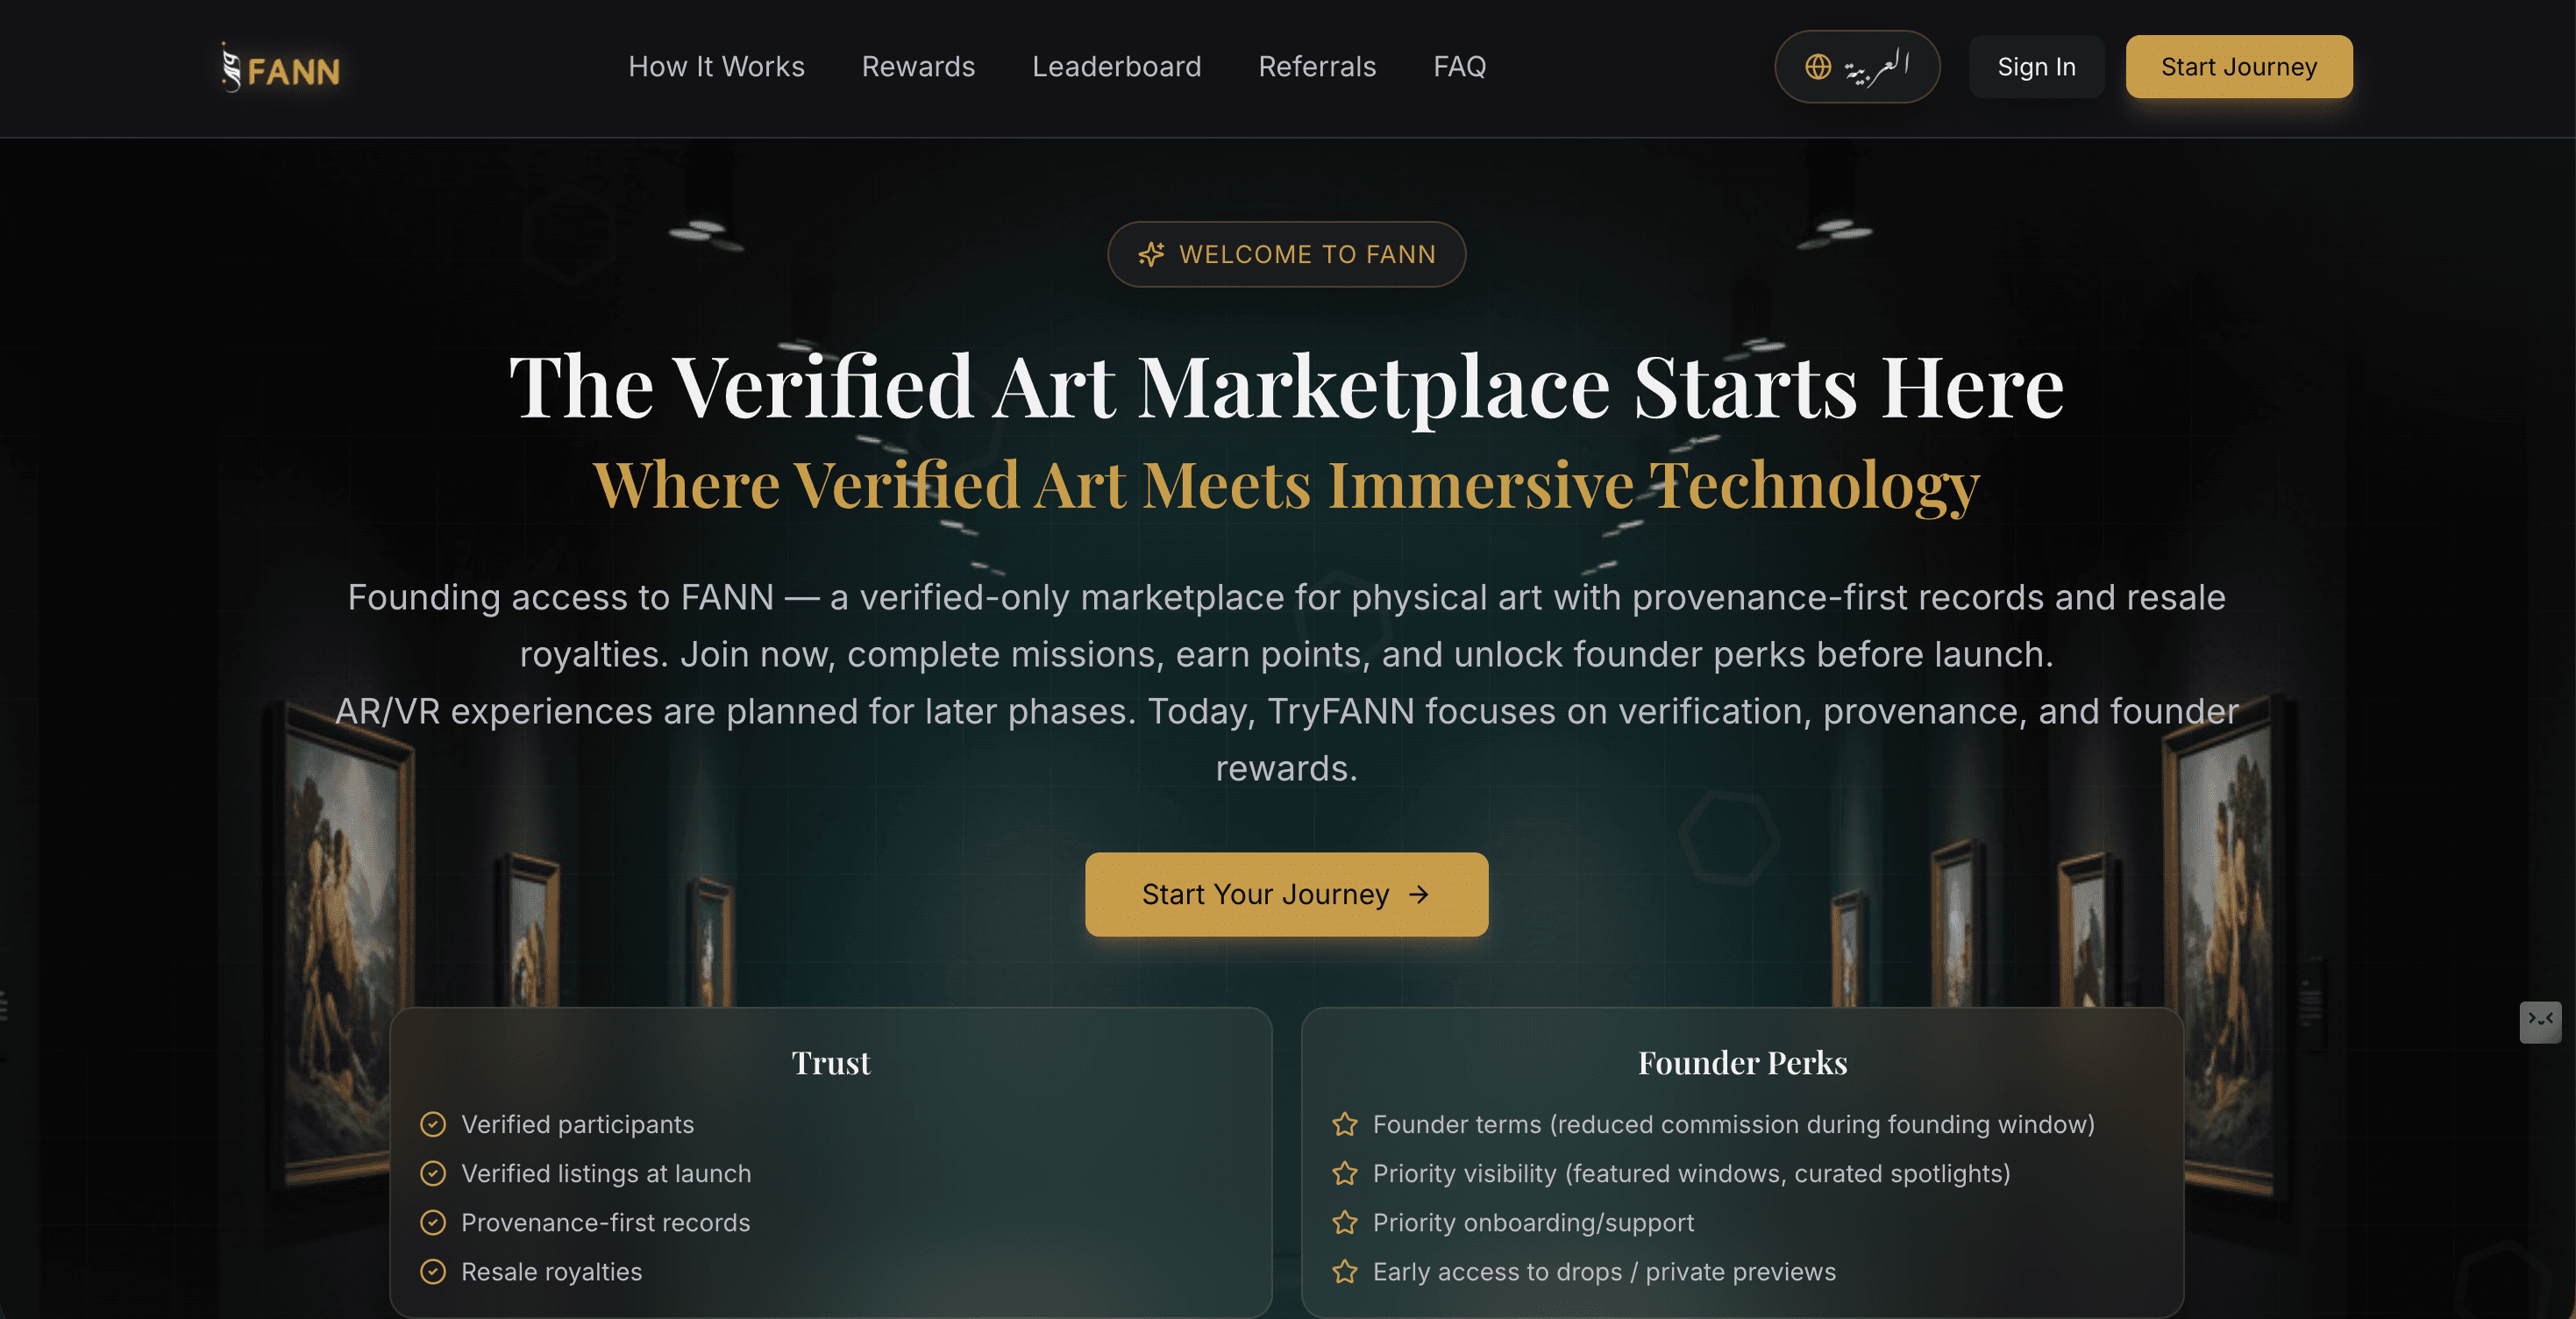Click the globe language icon
Image resolution: width=2576 pixels, height=1319 pixels.
1817,67
